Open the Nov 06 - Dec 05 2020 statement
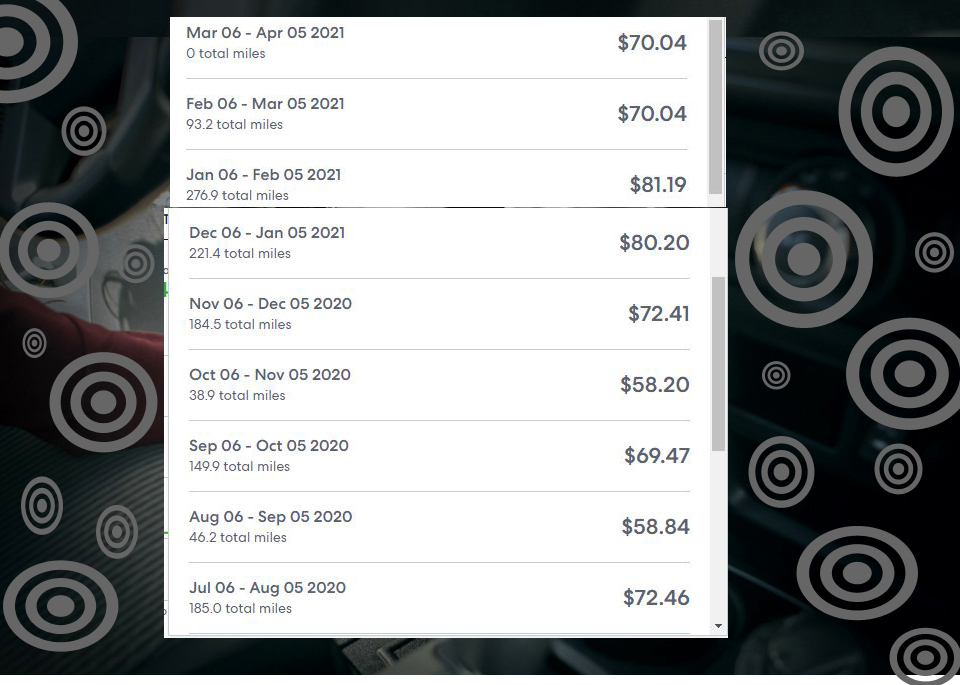 pos(439,314)
